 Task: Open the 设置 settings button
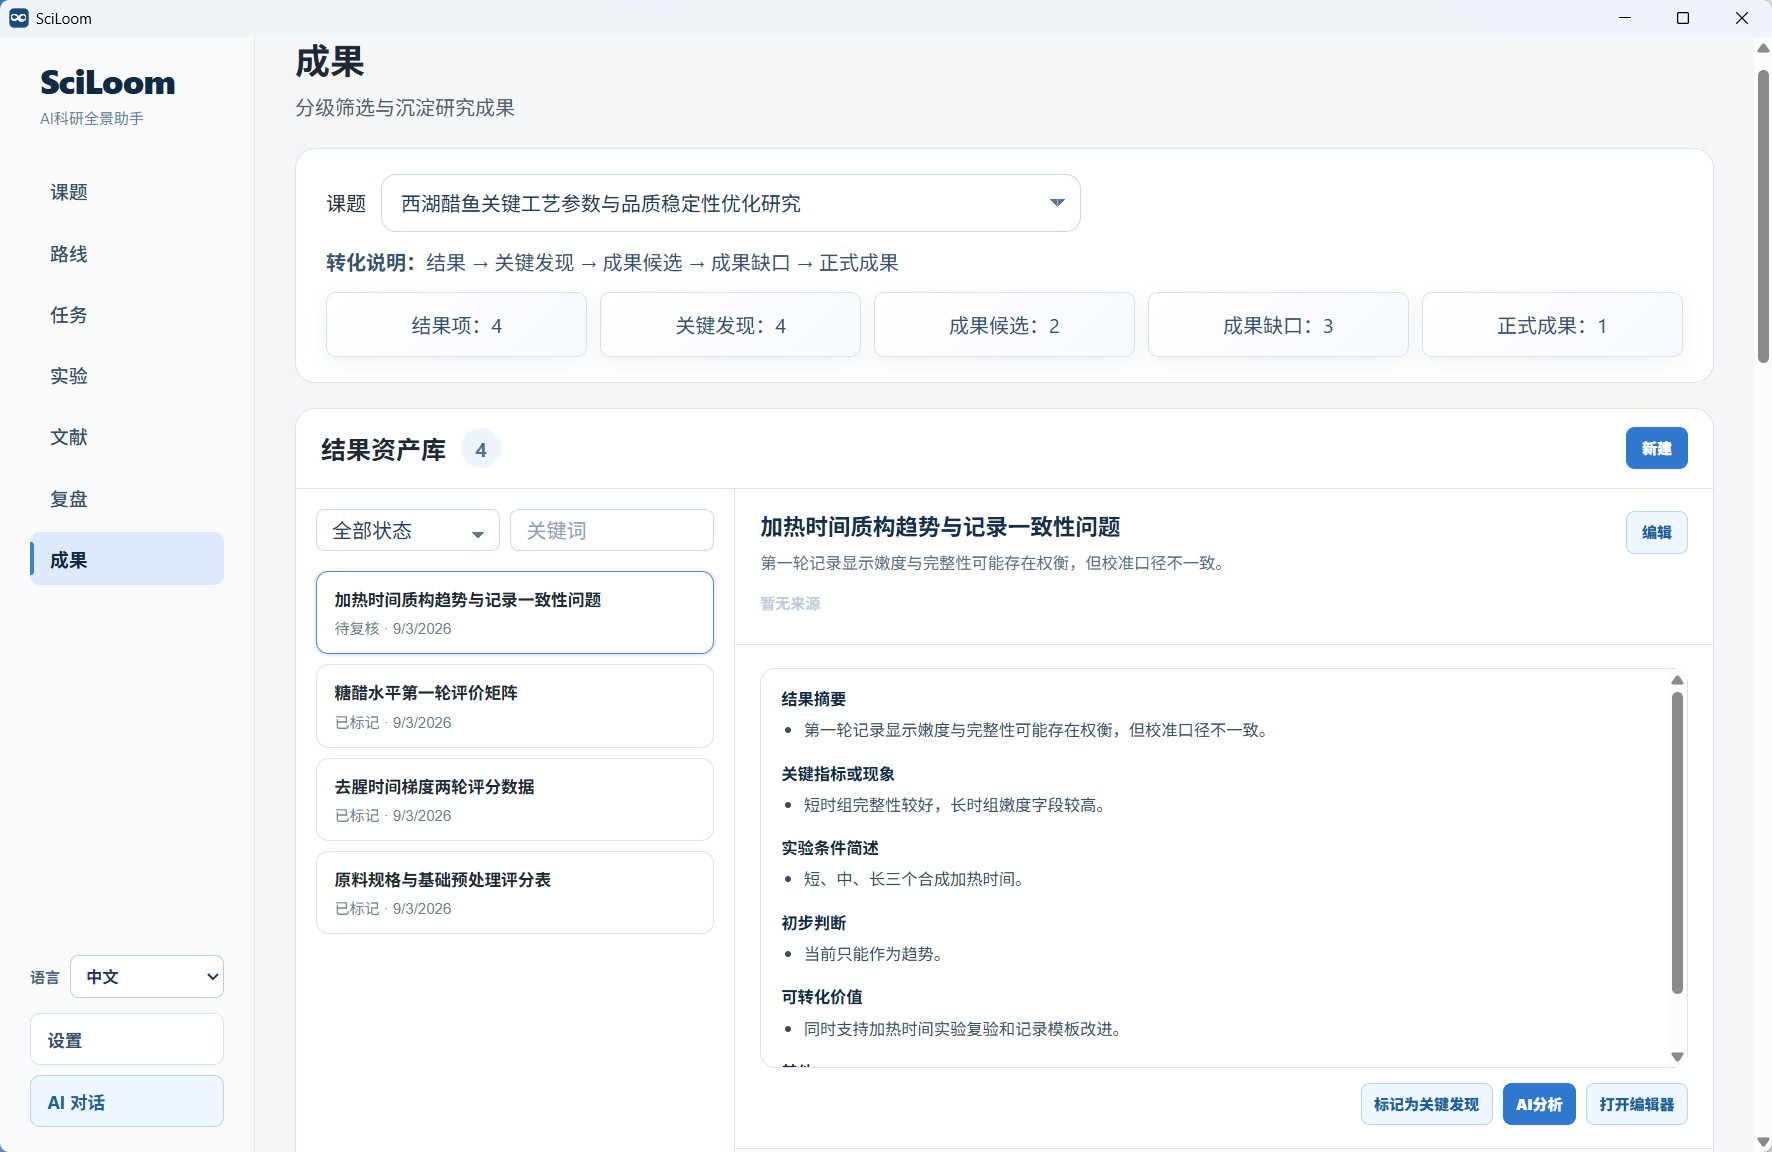pos(127,1040)
